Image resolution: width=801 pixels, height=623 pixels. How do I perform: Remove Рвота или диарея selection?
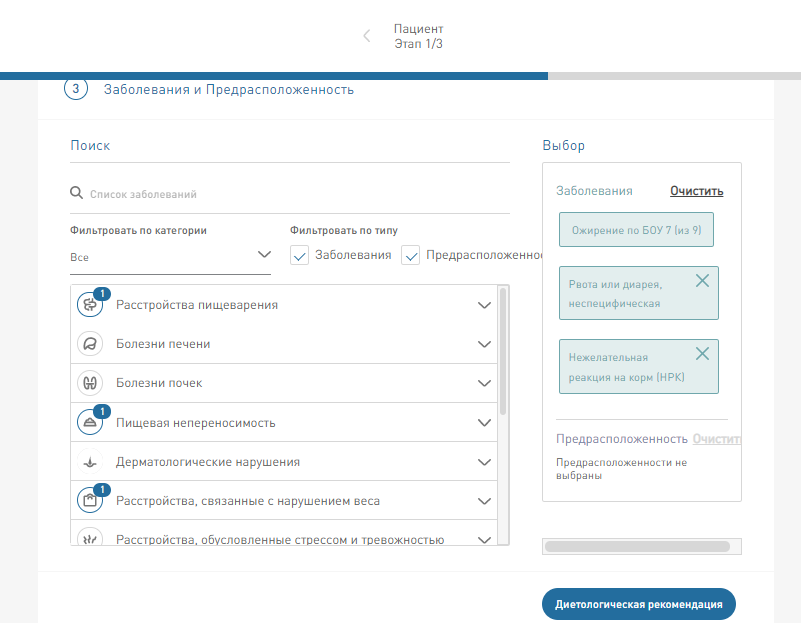click(702, 281)
